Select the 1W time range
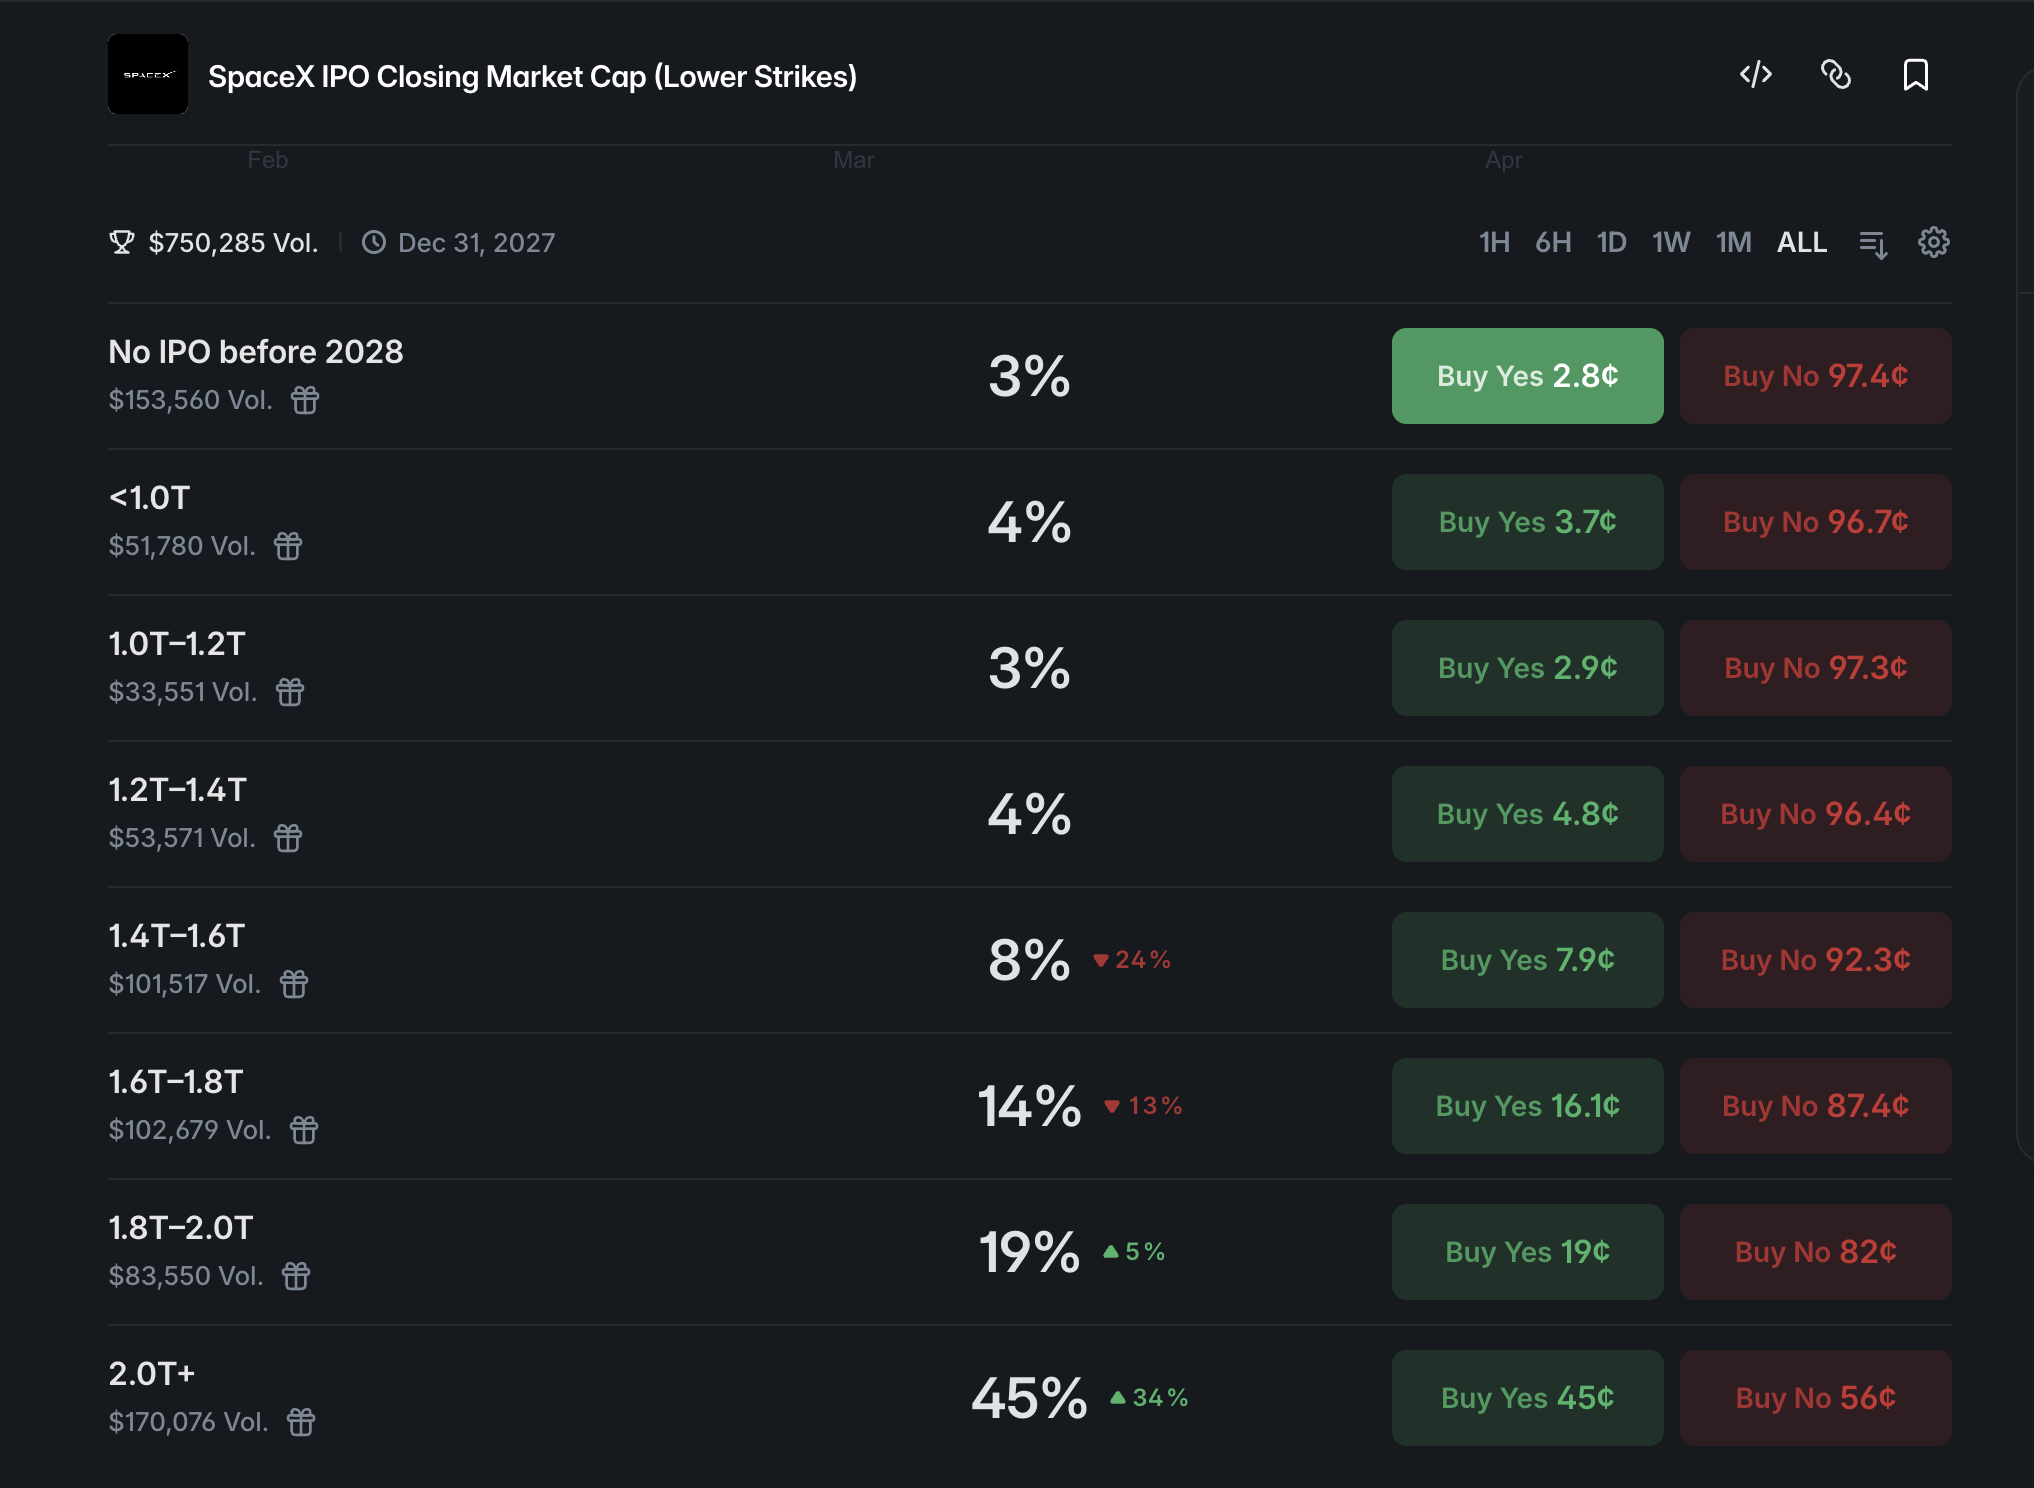This screenshot has height=1488, width=2034. [x=1671, y=242]
